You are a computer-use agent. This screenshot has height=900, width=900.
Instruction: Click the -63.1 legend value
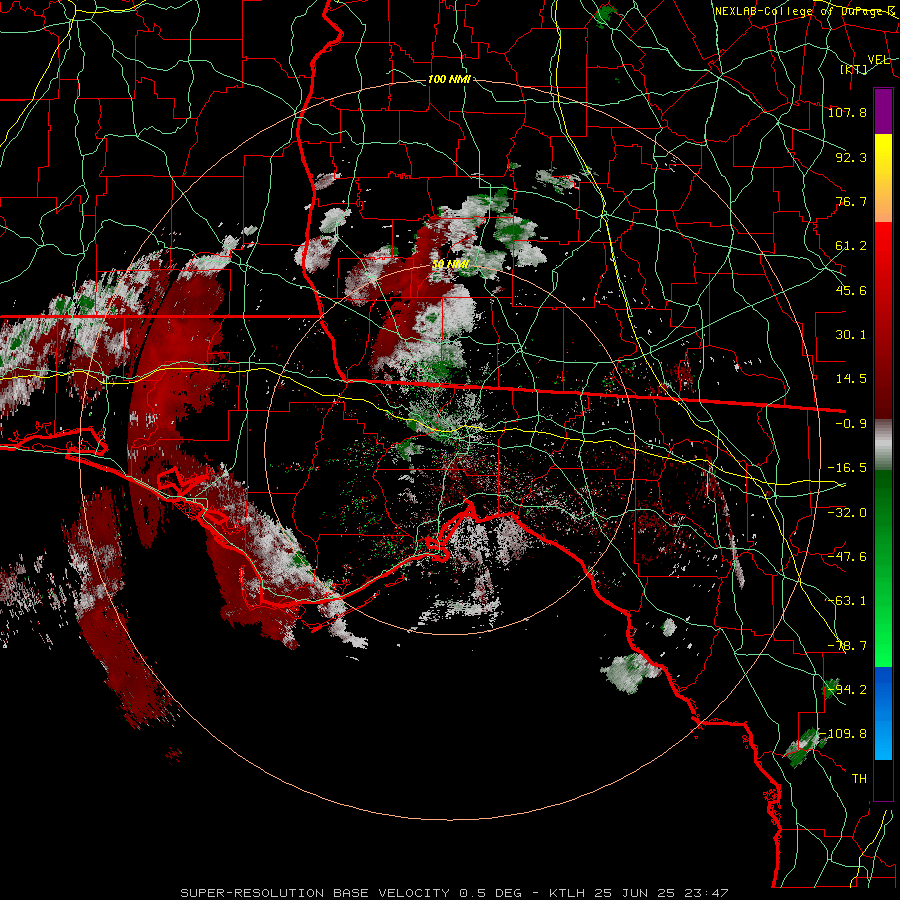tap(847, 601)
